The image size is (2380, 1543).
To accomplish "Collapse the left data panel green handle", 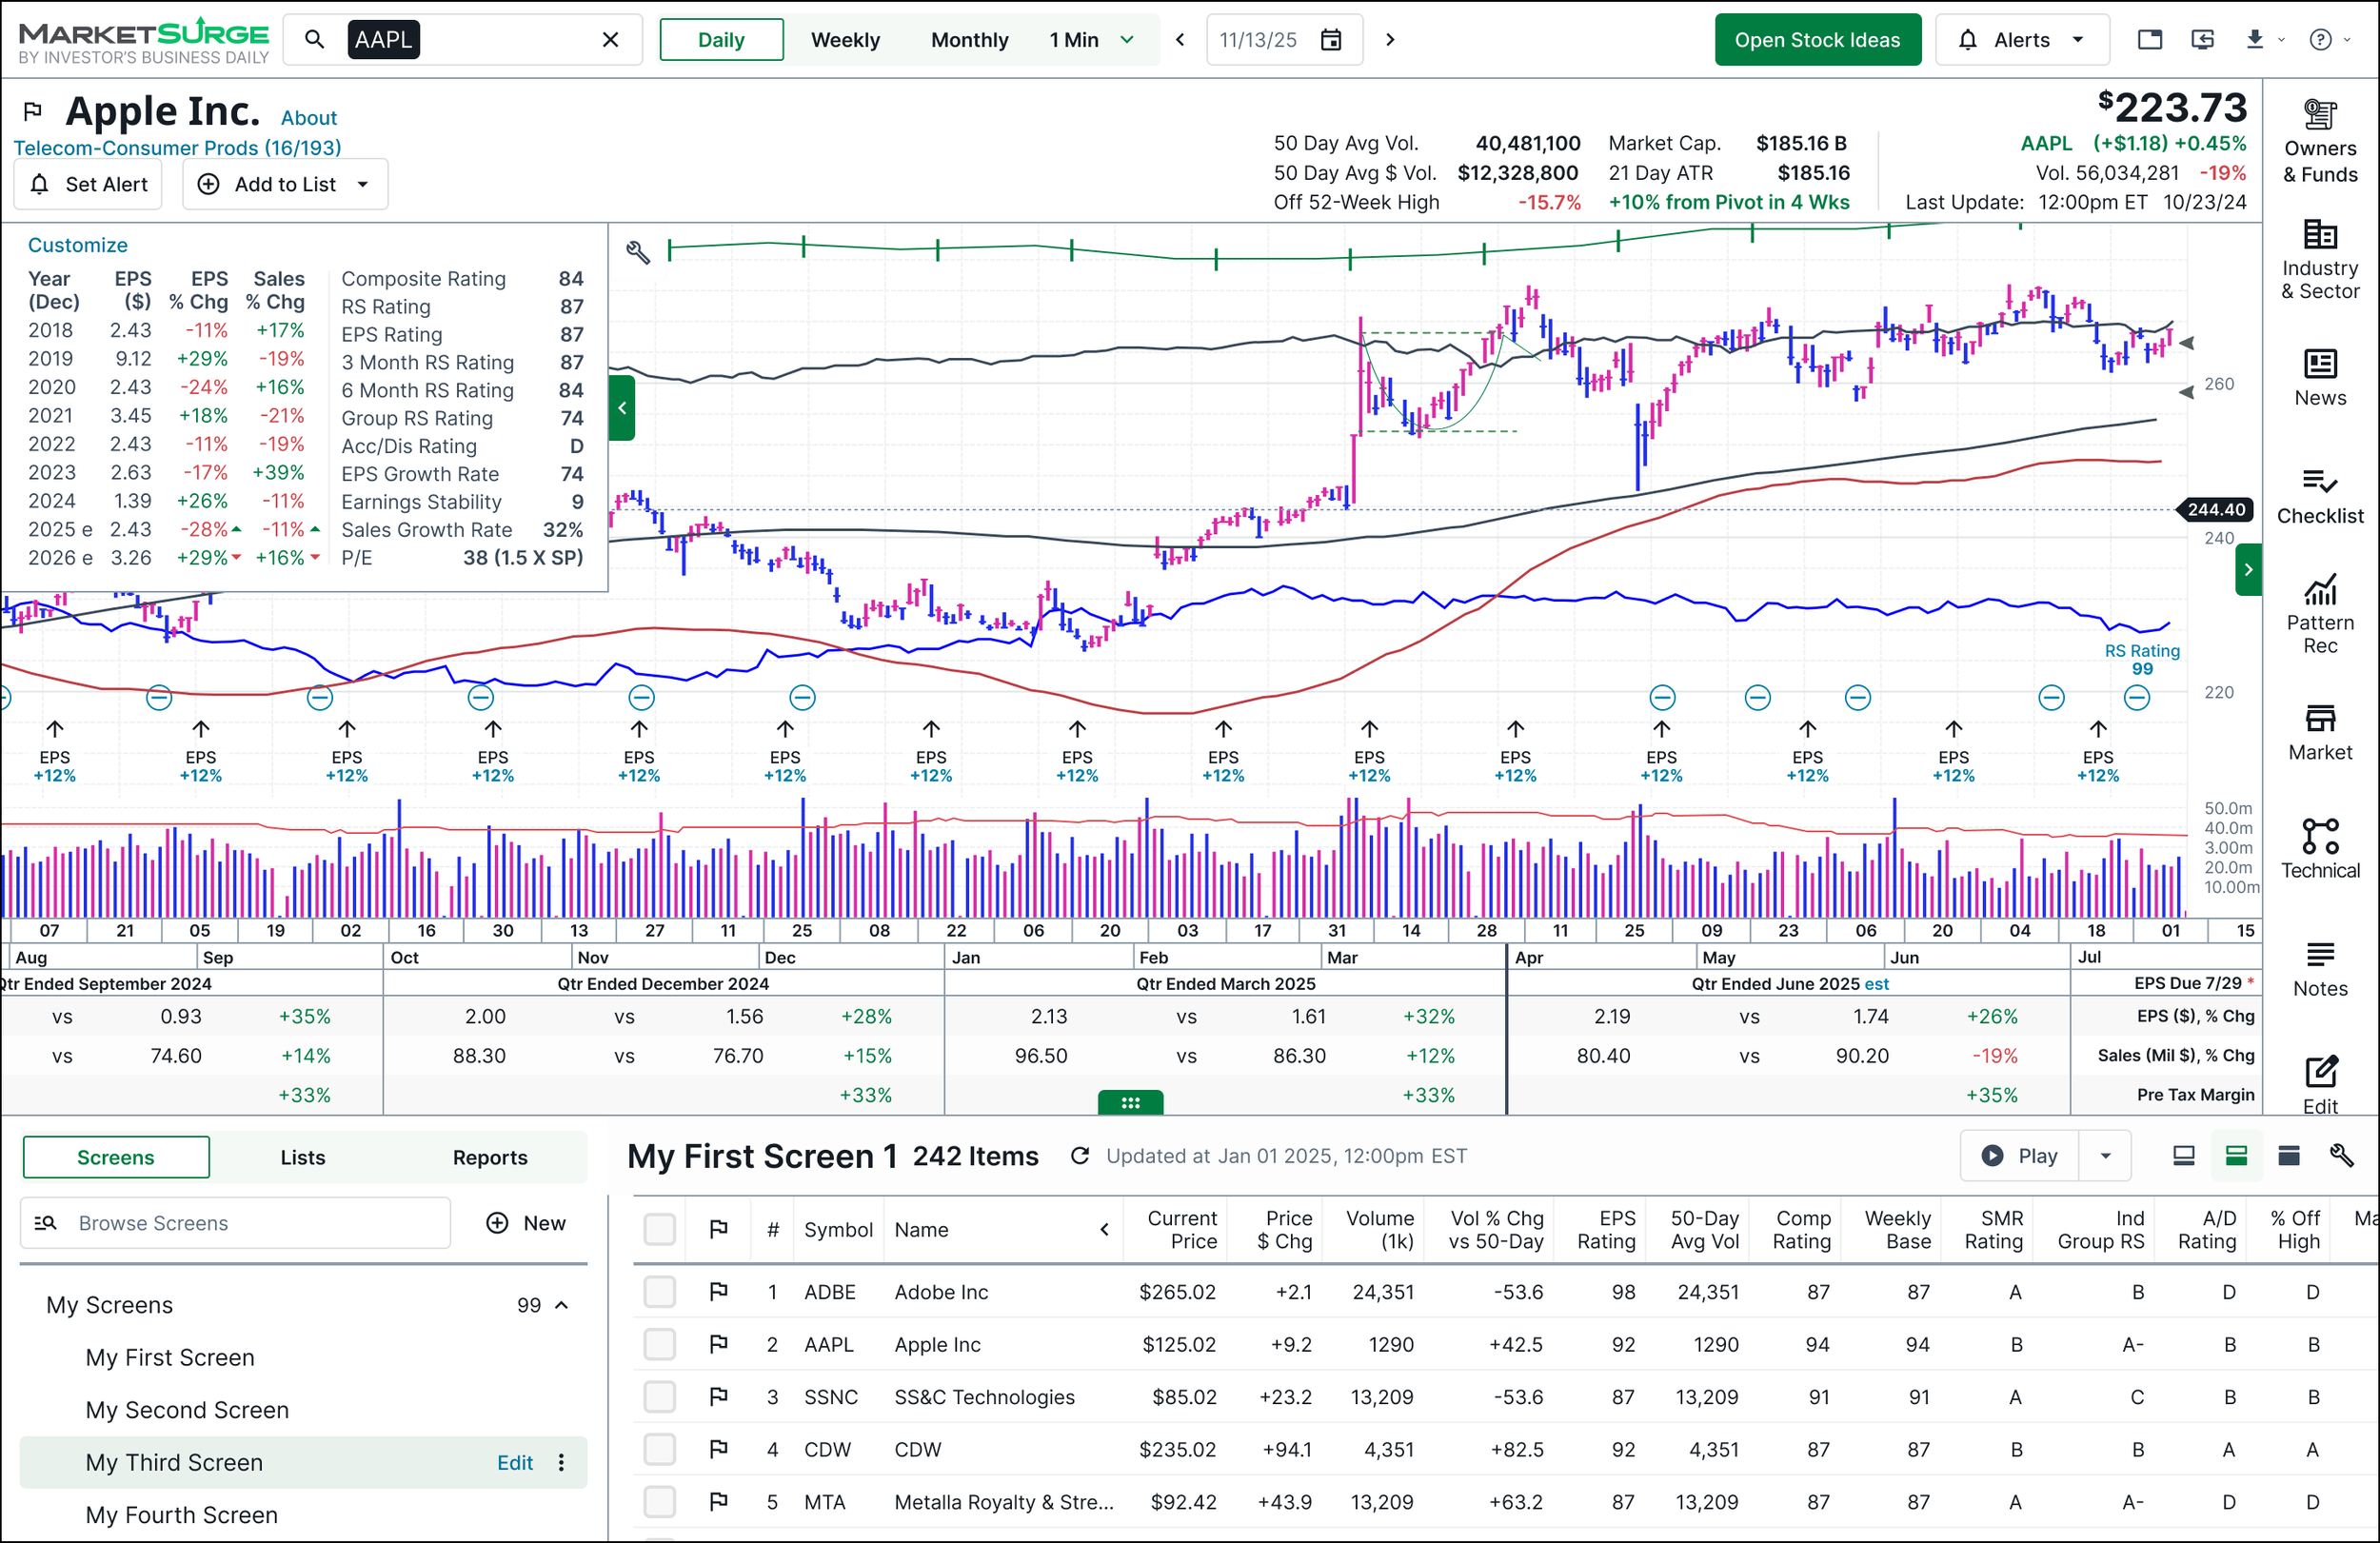I will [622, 407].
